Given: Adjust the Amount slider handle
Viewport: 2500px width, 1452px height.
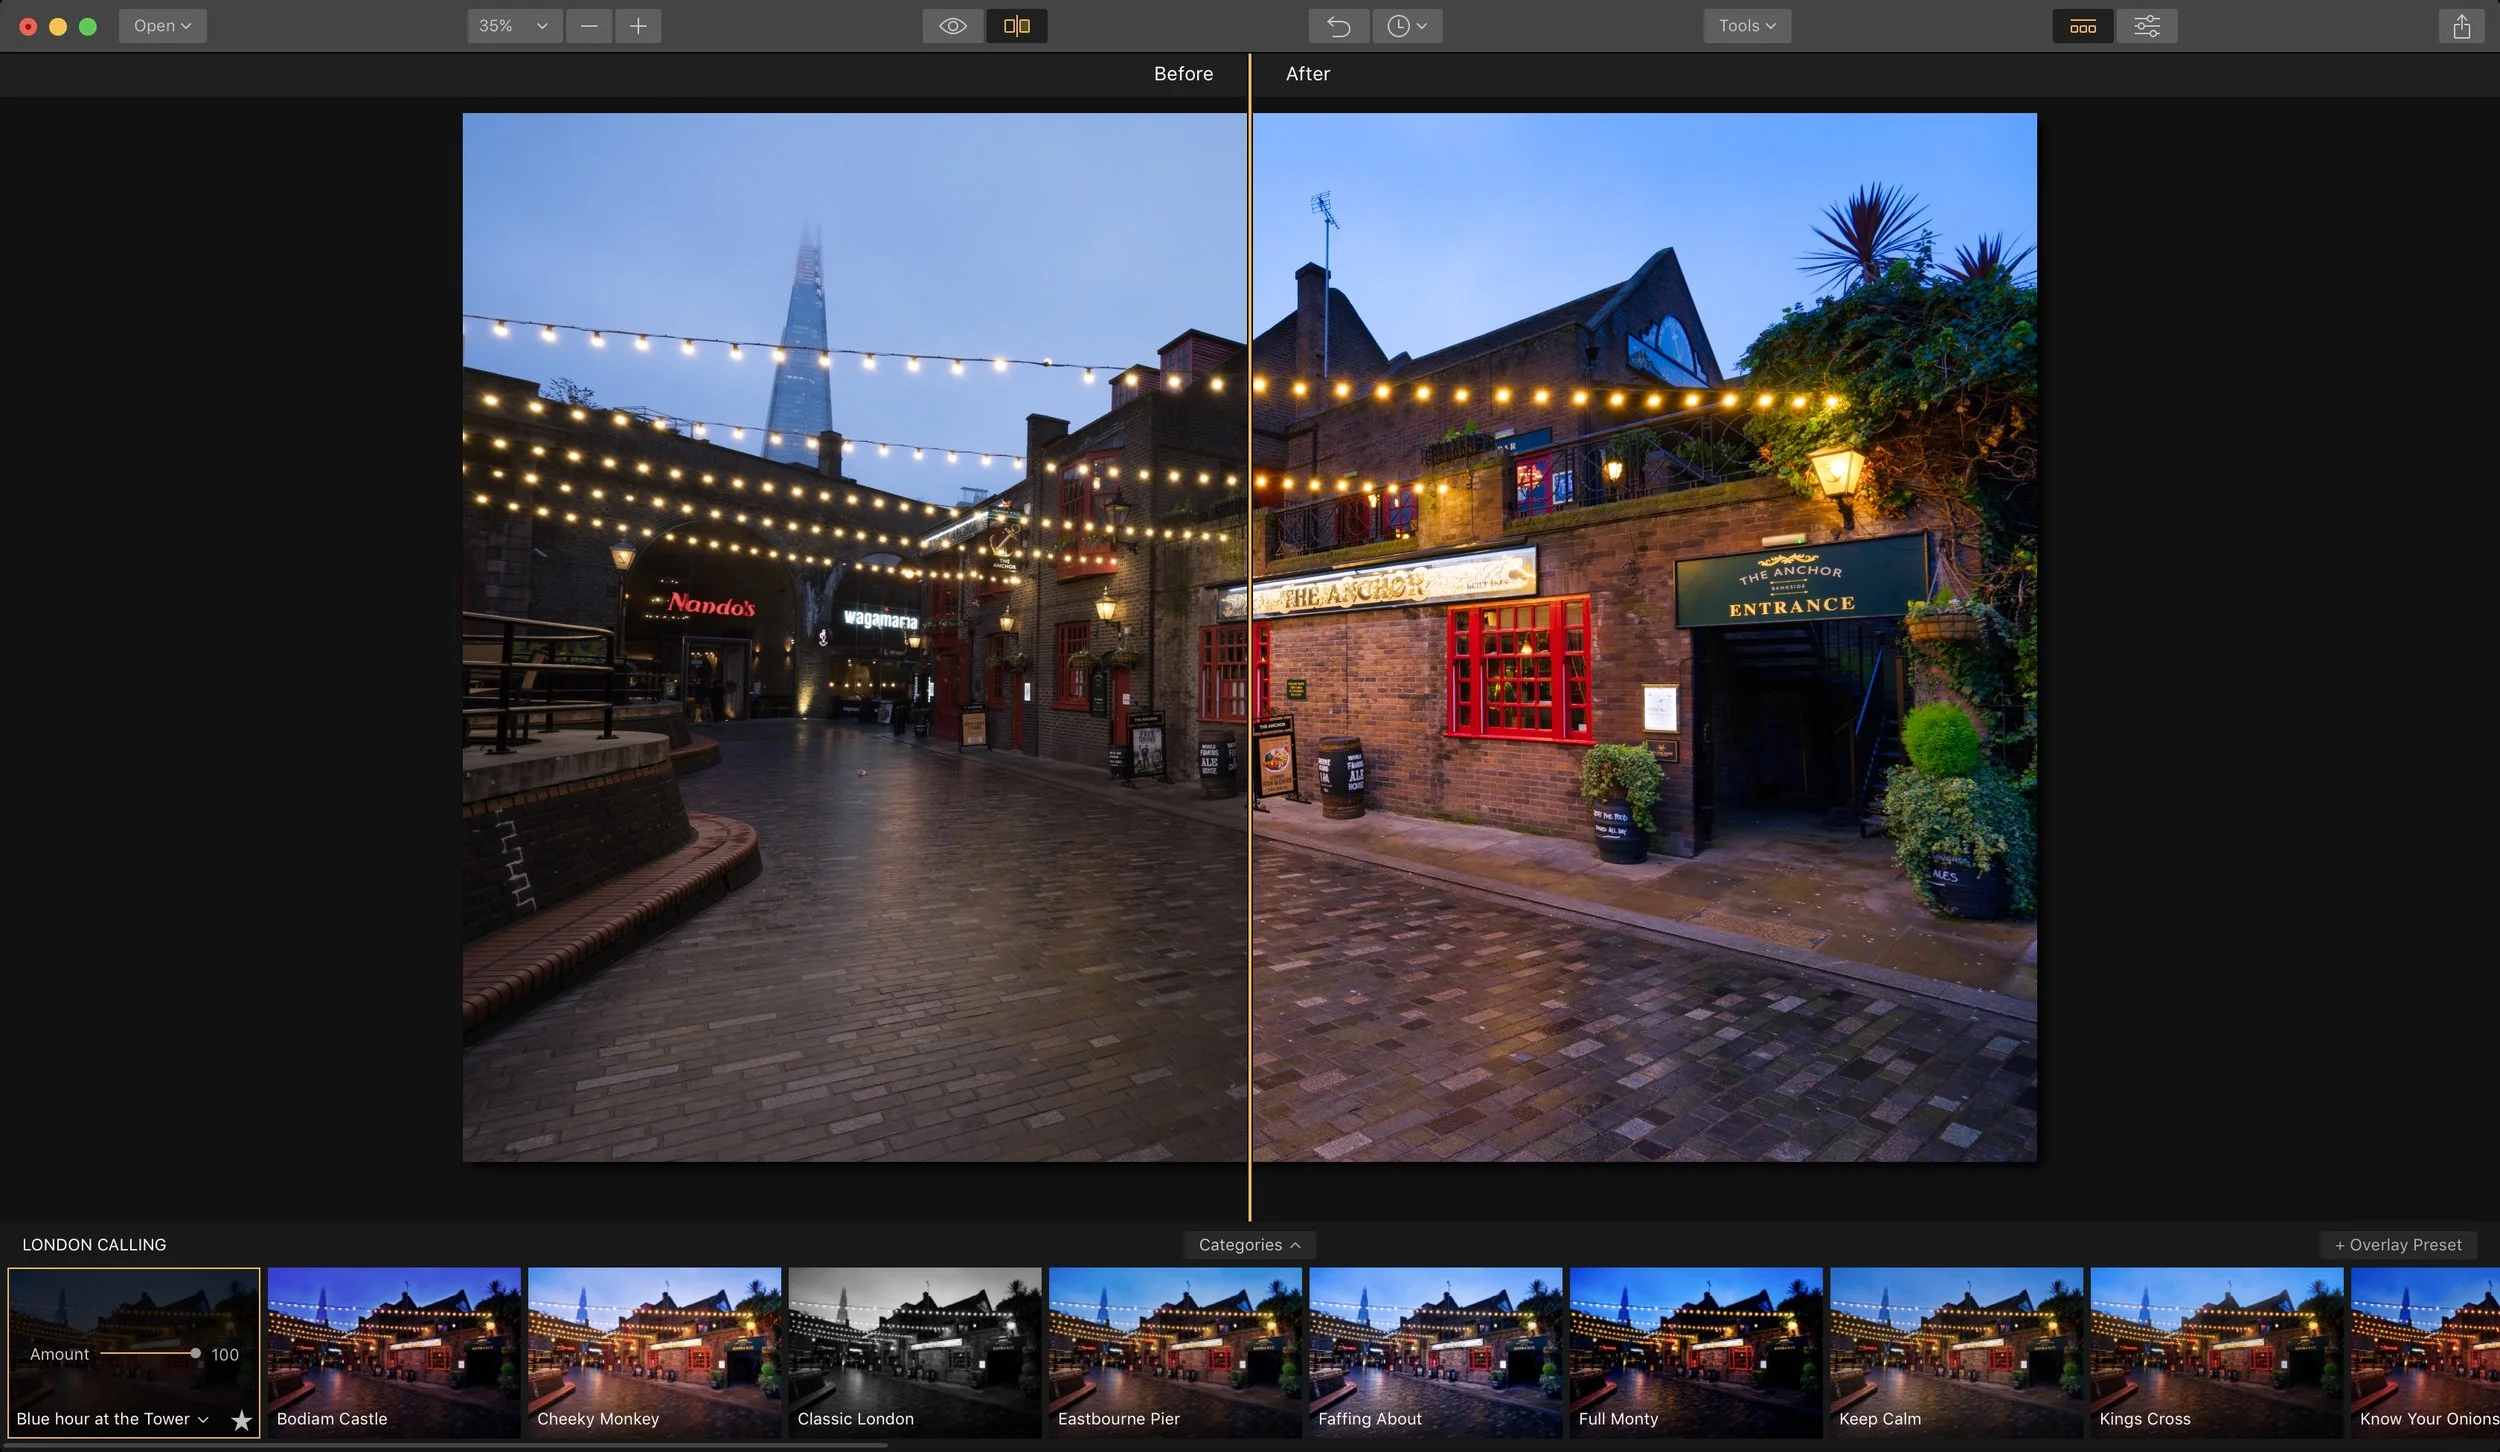Looking at the screenshot, I should coord(195,1353).
